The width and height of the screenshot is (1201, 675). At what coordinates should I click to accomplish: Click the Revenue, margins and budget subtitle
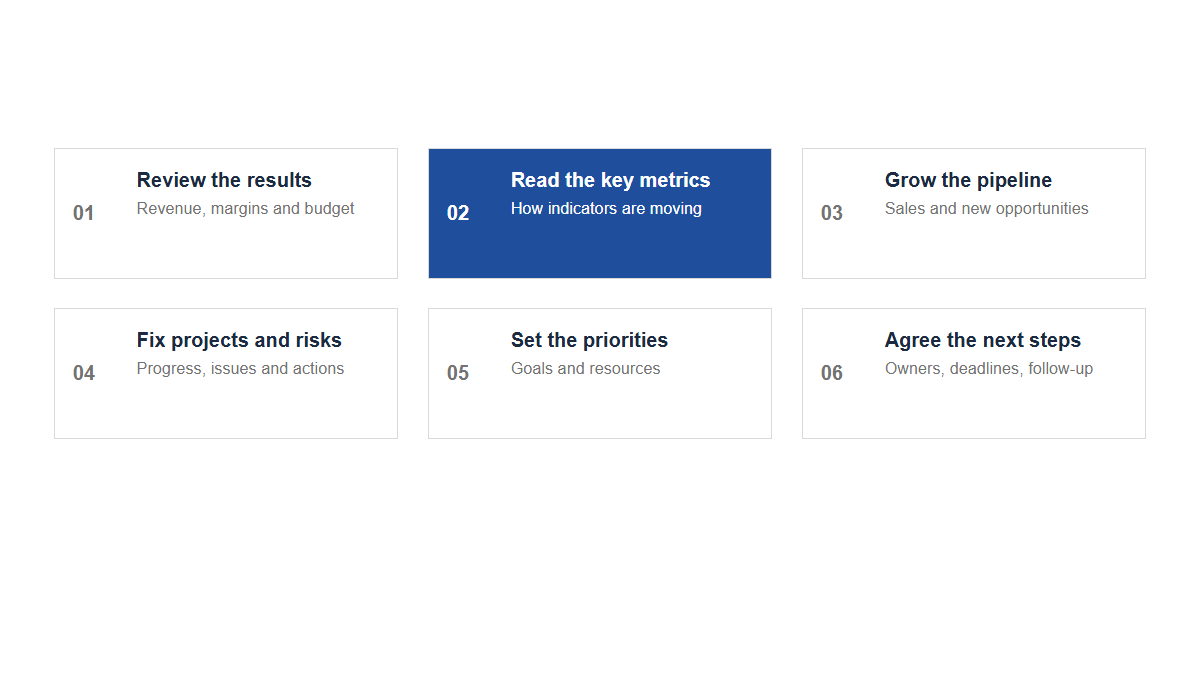coord(246,209)
